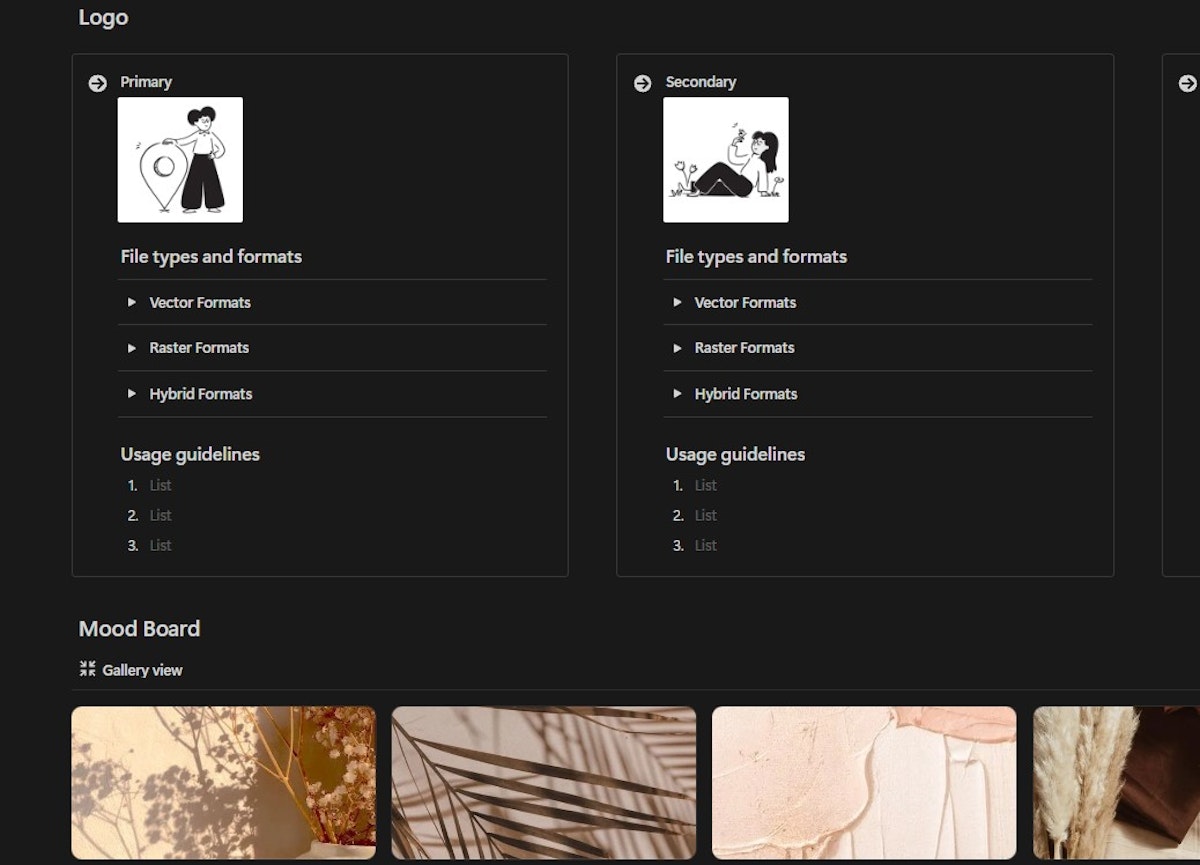Click the Gallery view grid icon

(x=87, y=669)
